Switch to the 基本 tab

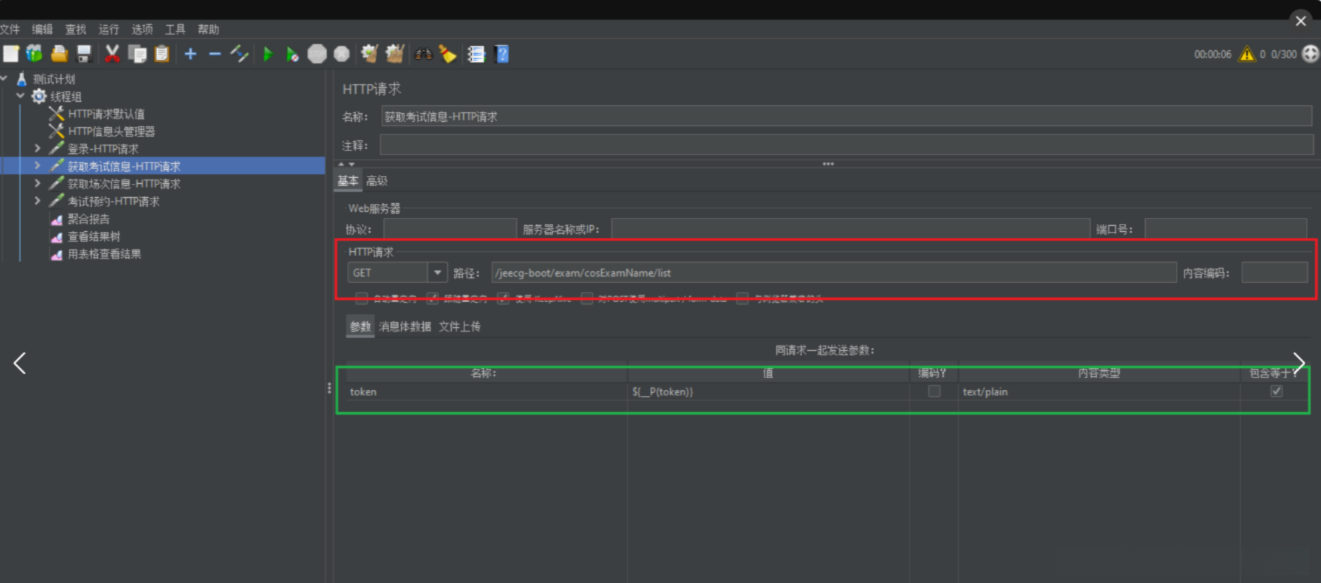(347, 181)
